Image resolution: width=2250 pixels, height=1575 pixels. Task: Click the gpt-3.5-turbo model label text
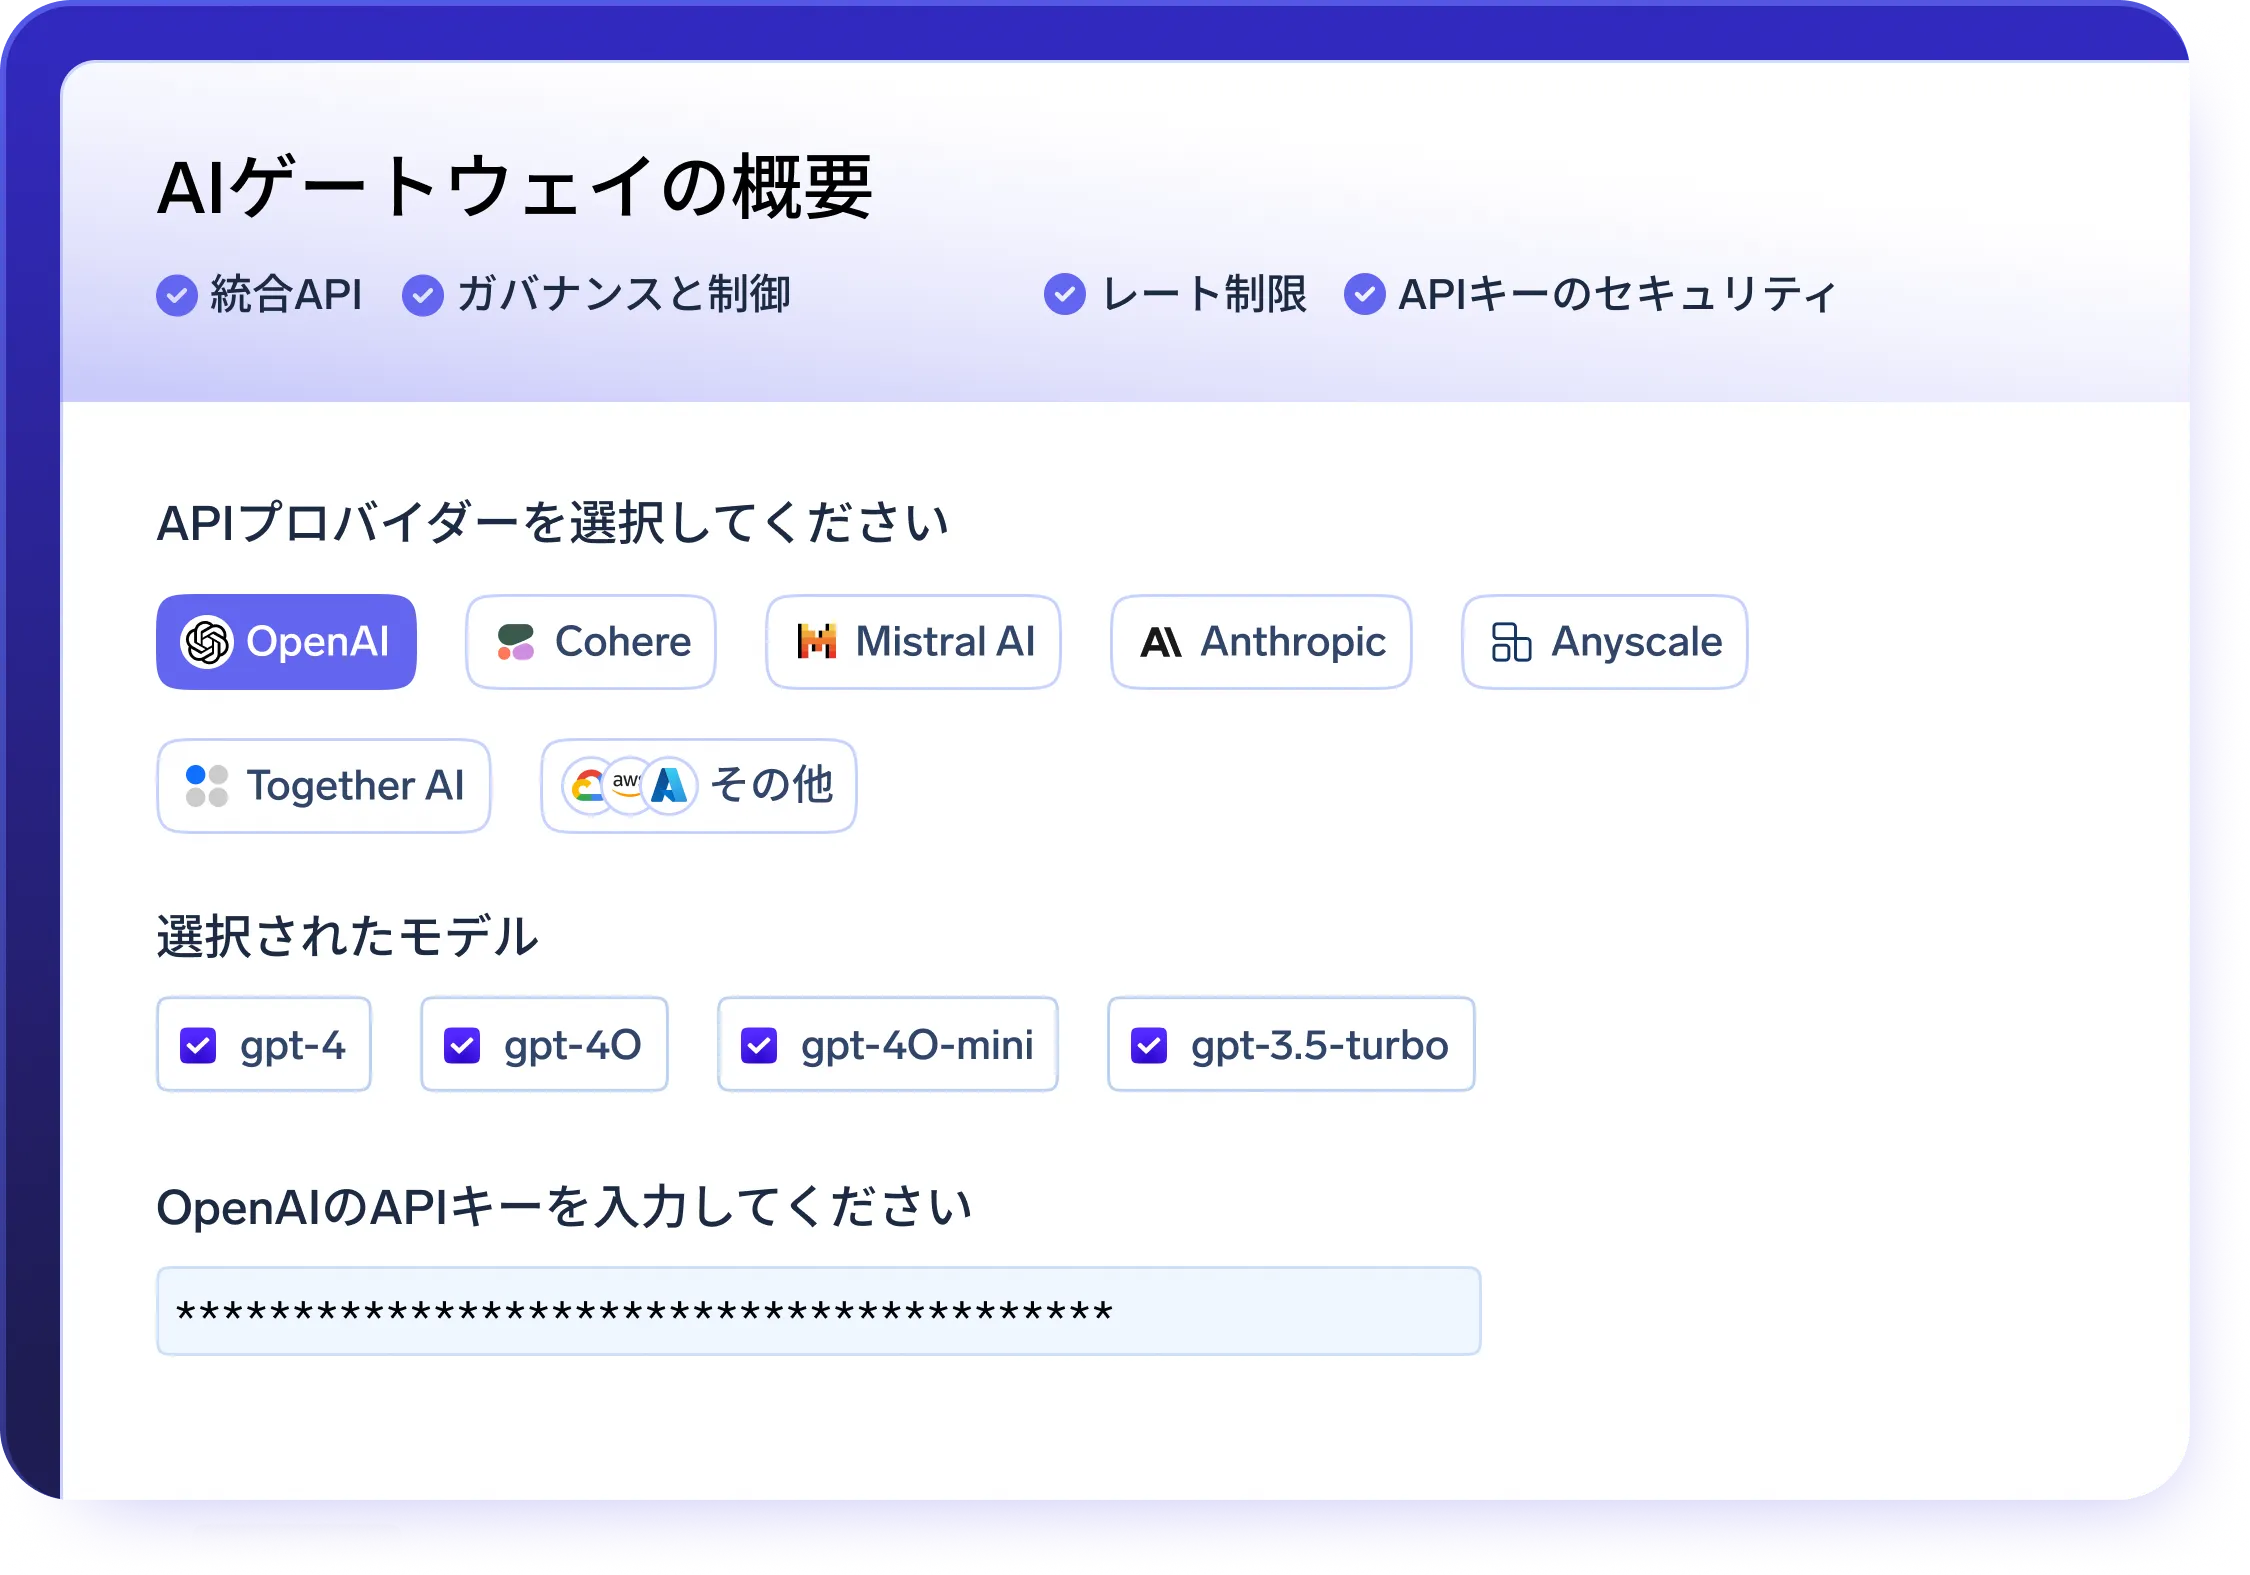pos(1320,1046)
